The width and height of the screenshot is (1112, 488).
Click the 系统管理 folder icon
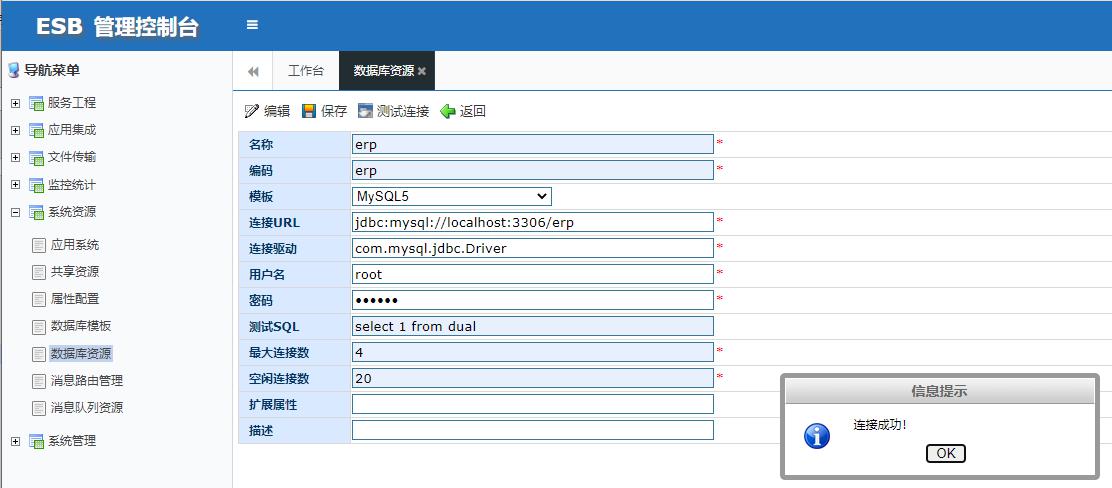click(36, 442)
